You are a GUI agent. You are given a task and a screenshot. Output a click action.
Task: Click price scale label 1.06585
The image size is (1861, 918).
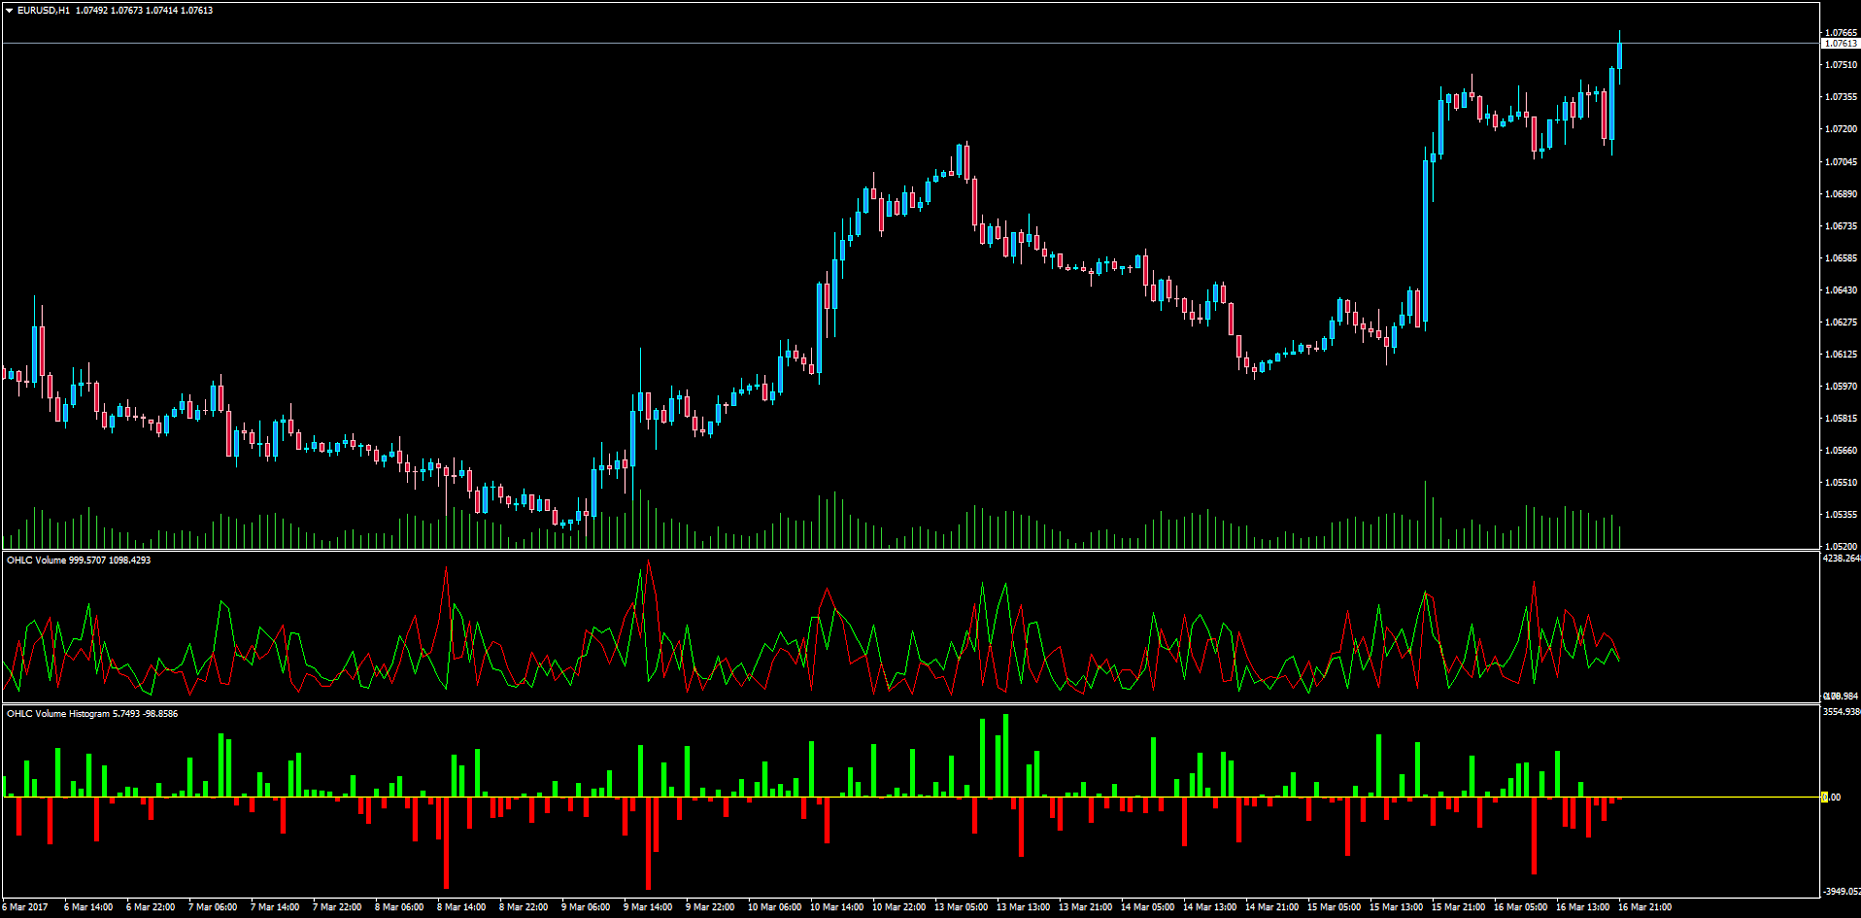coord(1841,258)
